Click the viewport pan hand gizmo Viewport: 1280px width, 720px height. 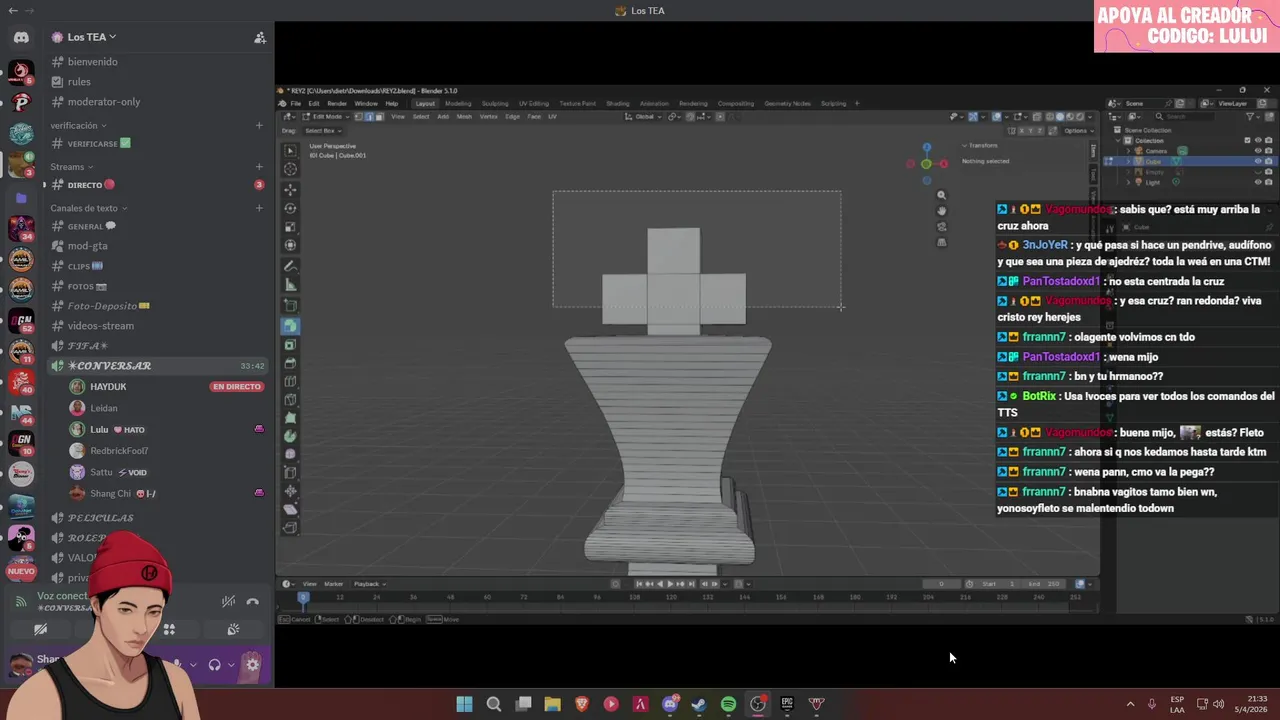(x=941, y=211)
